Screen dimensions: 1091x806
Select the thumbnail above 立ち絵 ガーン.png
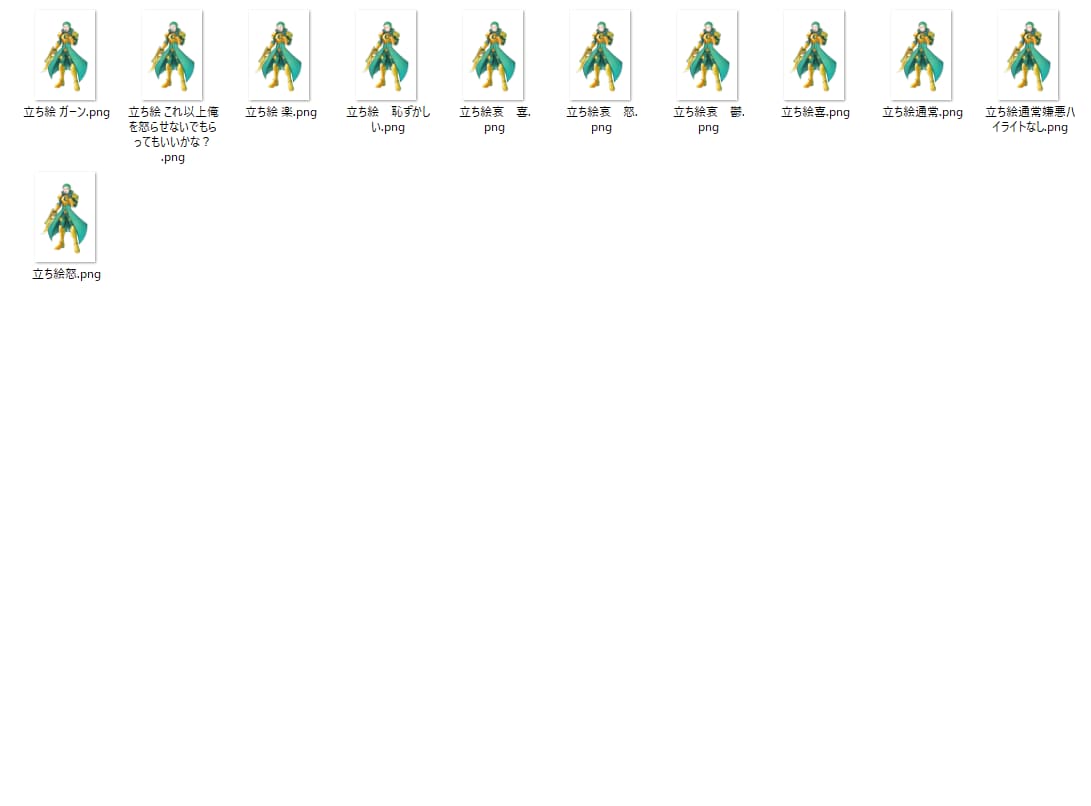point(65,55)
